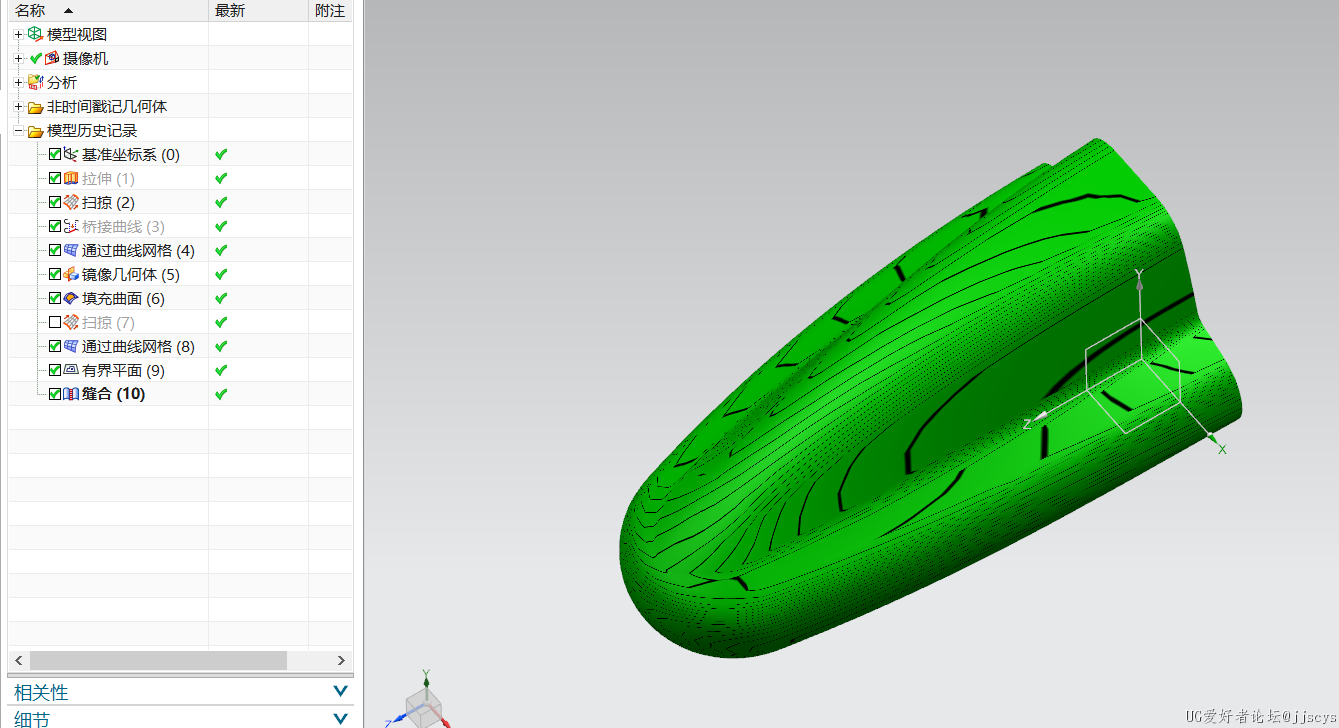1339x728 pixels.
Task: Click the X axis arrowhead of the datum
Action: pos(1213,439)
